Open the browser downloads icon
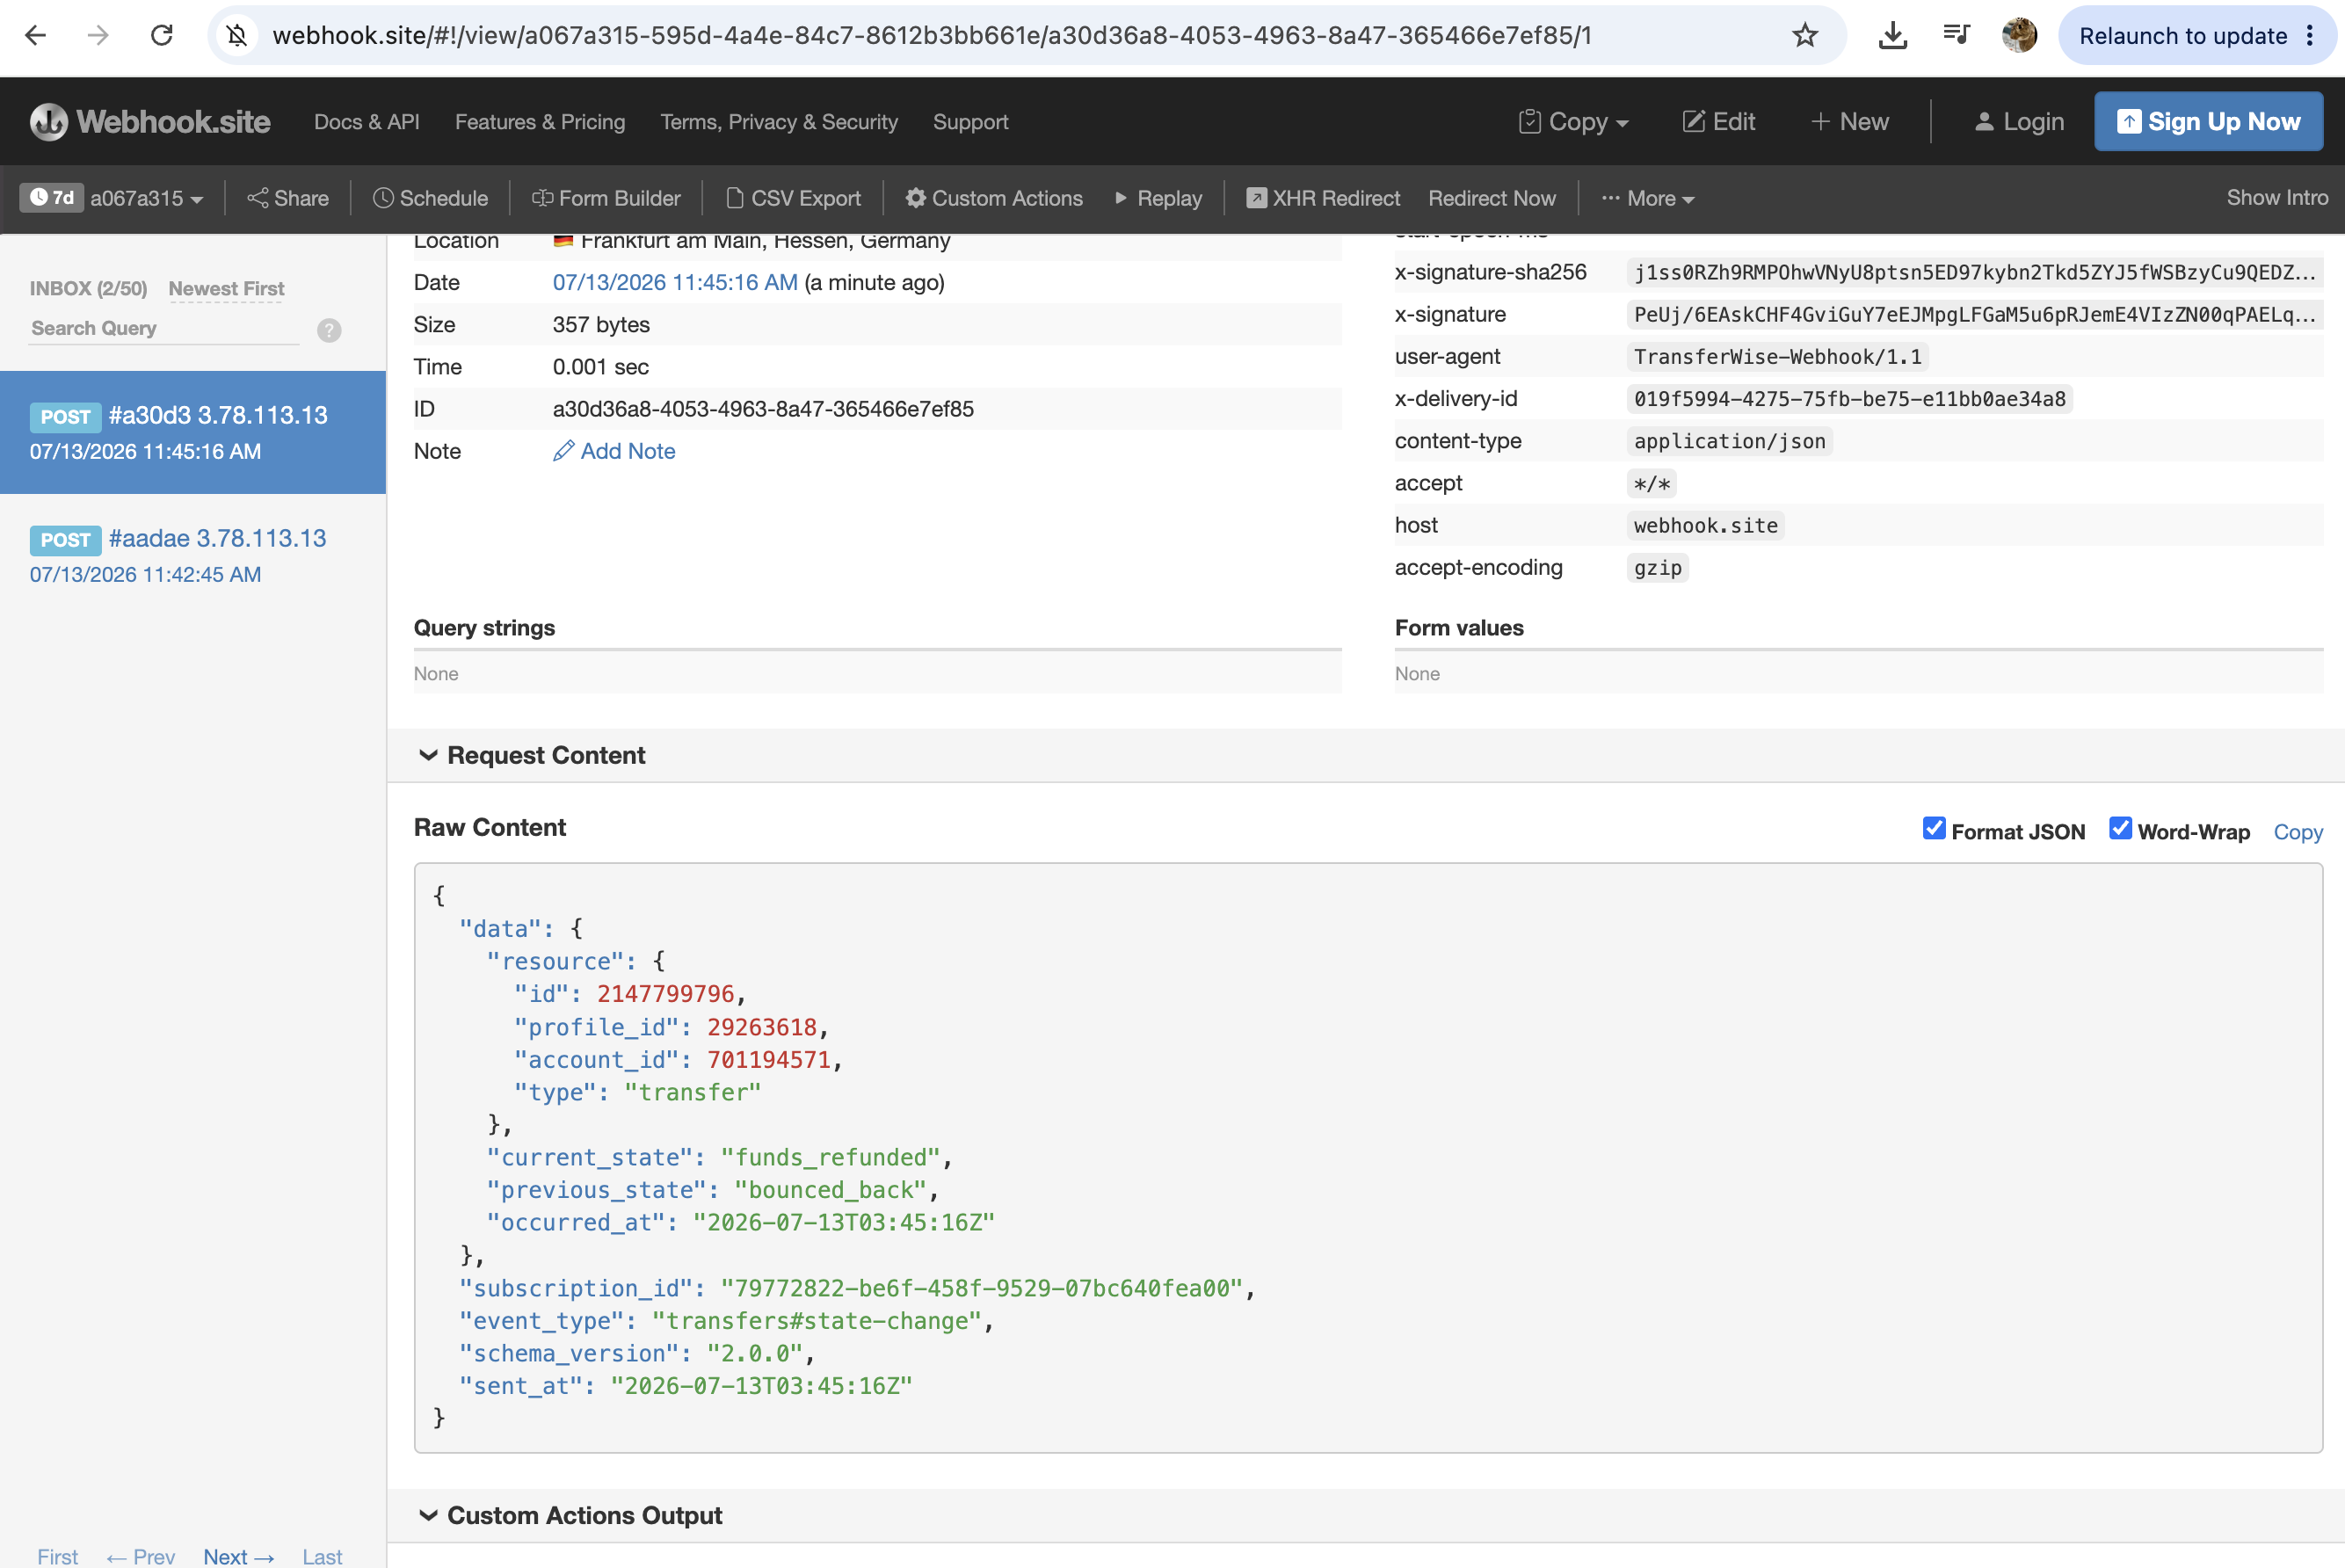 click(x=1892, y=36)
